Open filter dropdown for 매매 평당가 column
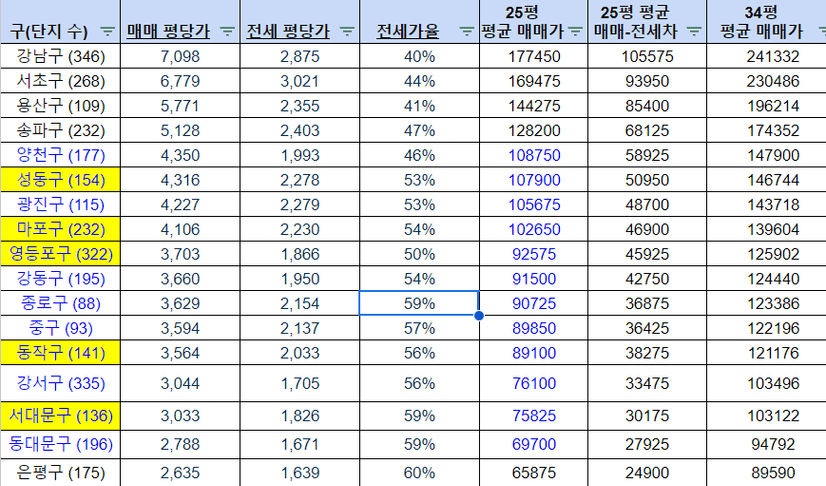This screenshot has width=826, height=486. point(227,32)
